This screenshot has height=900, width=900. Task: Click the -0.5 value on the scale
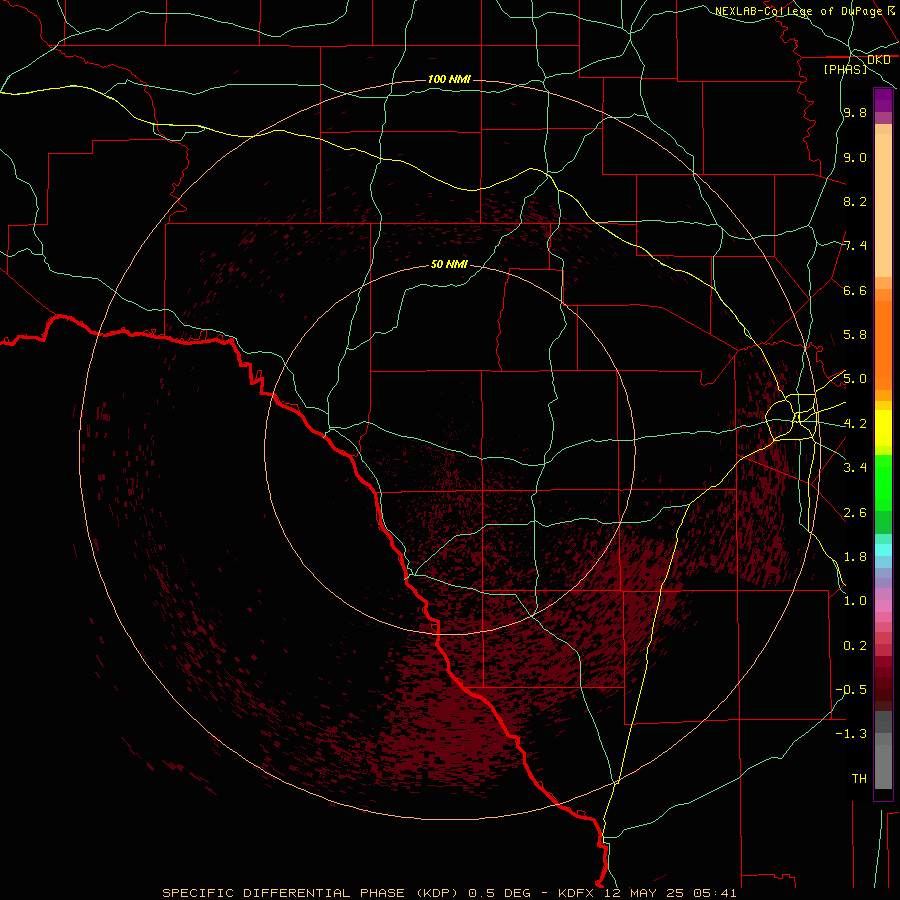[851, 690]
